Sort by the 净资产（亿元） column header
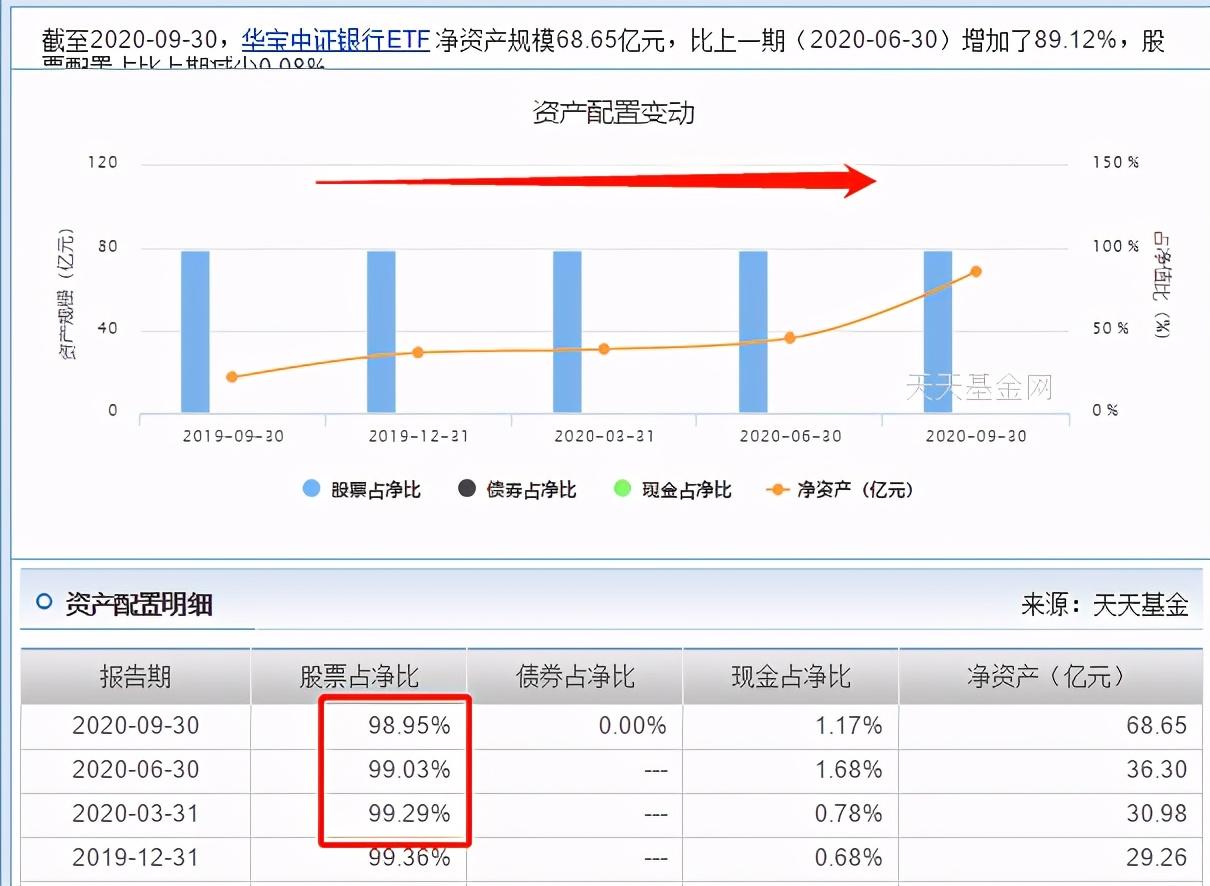This screenshot has height=886, width=1210. click(1045, 677)
